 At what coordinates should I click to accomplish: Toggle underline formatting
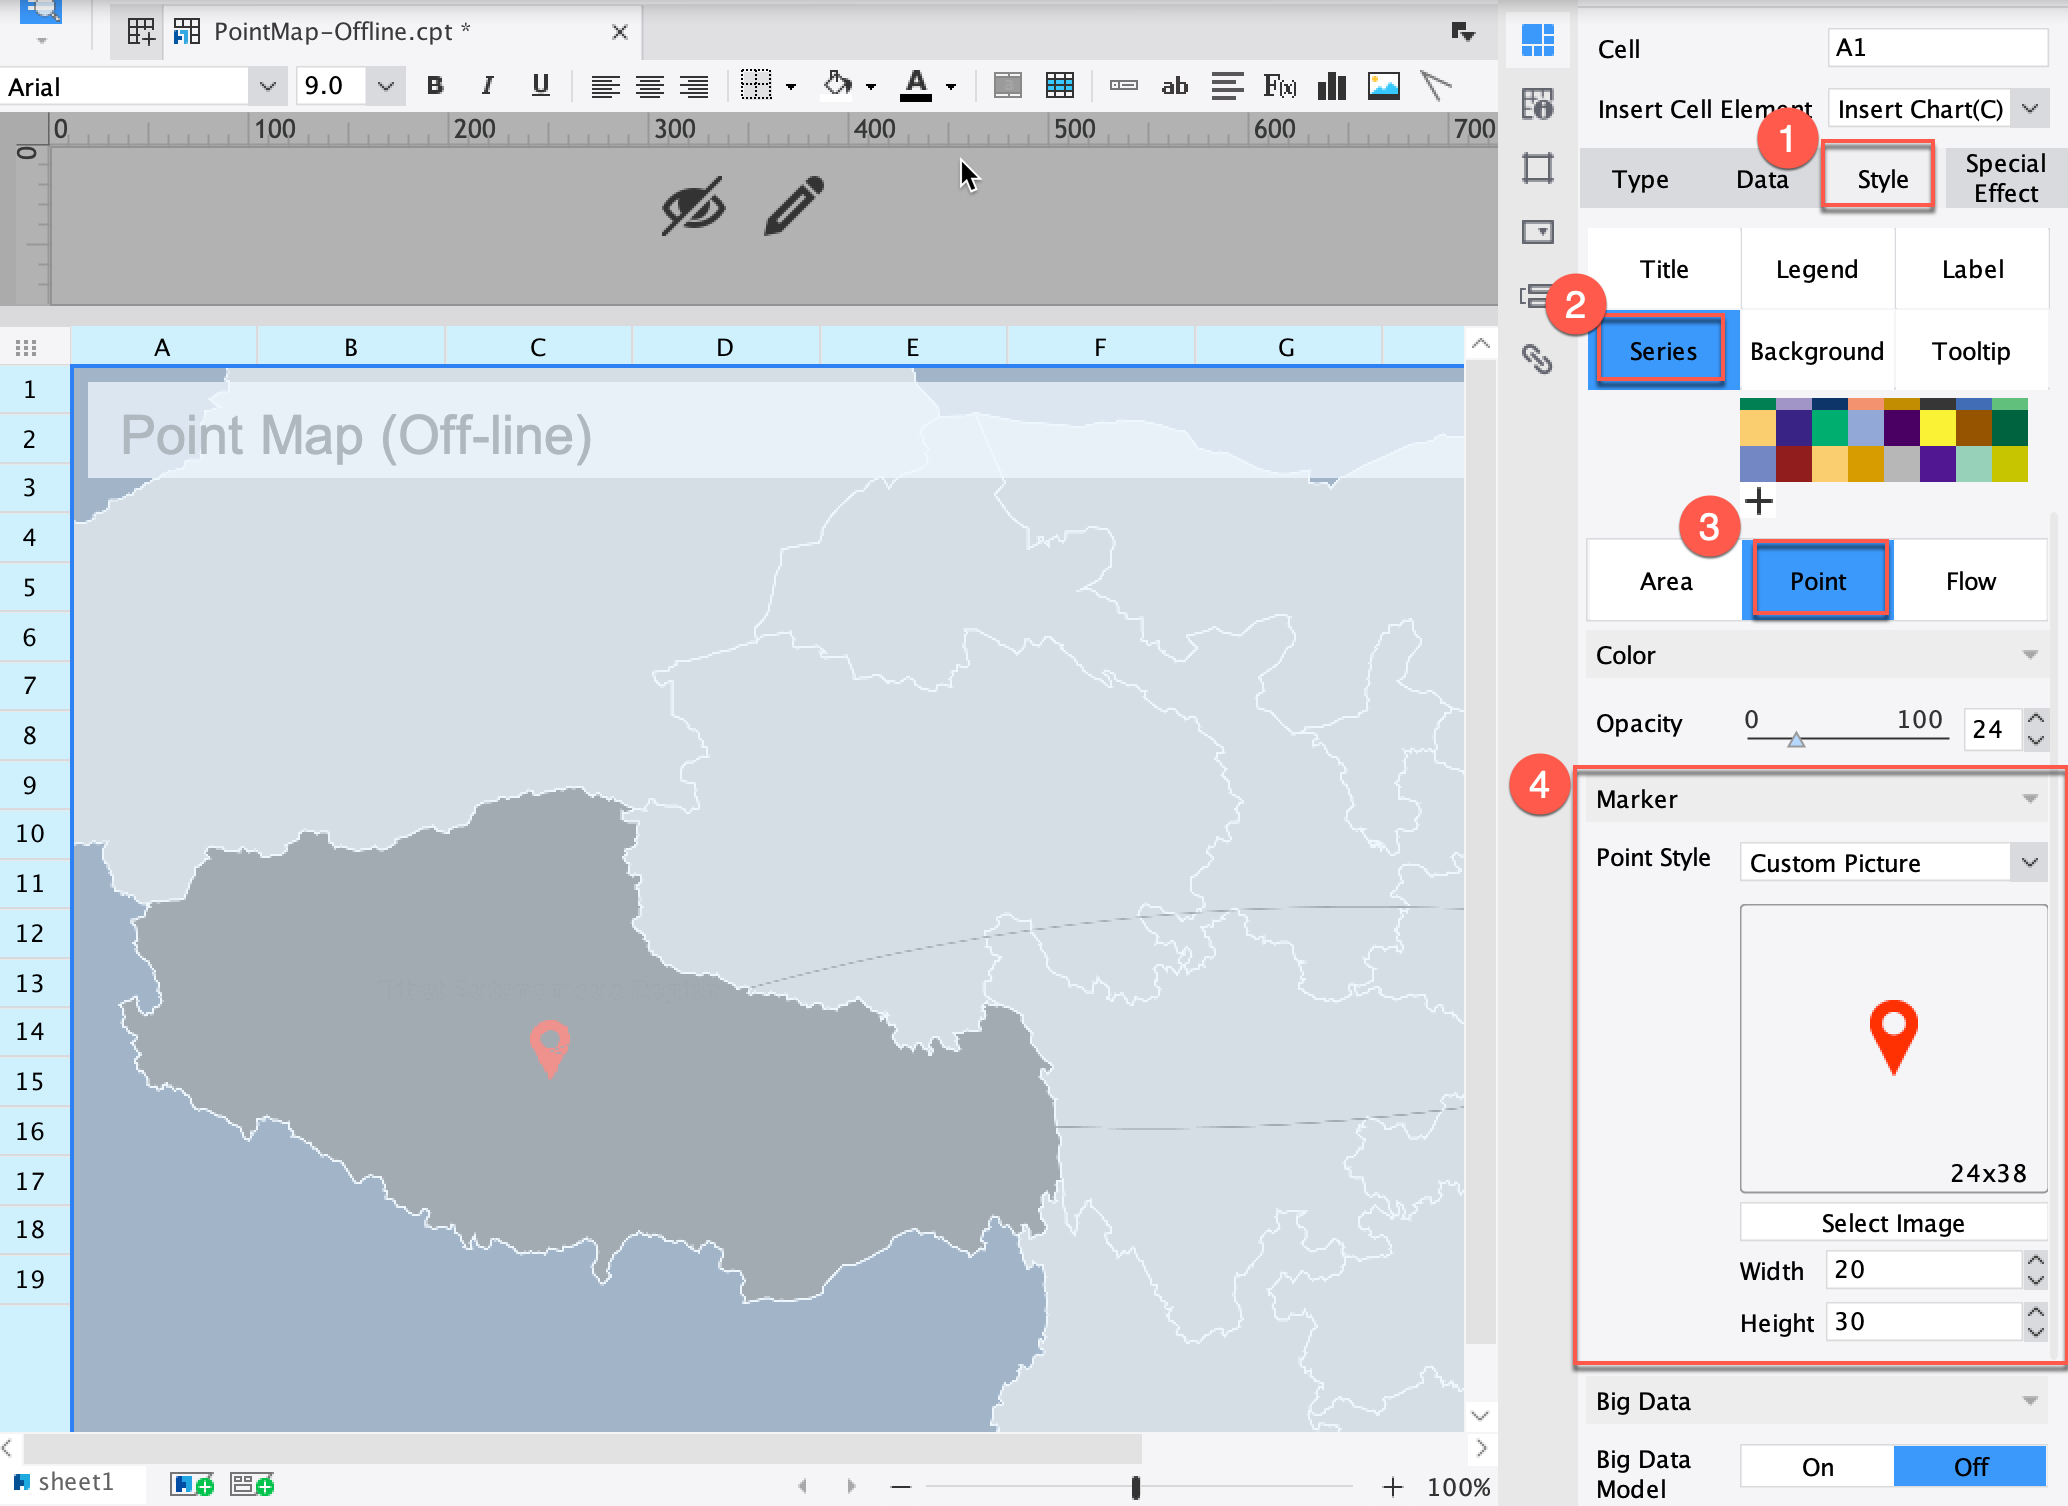click(x=541, y=86)
